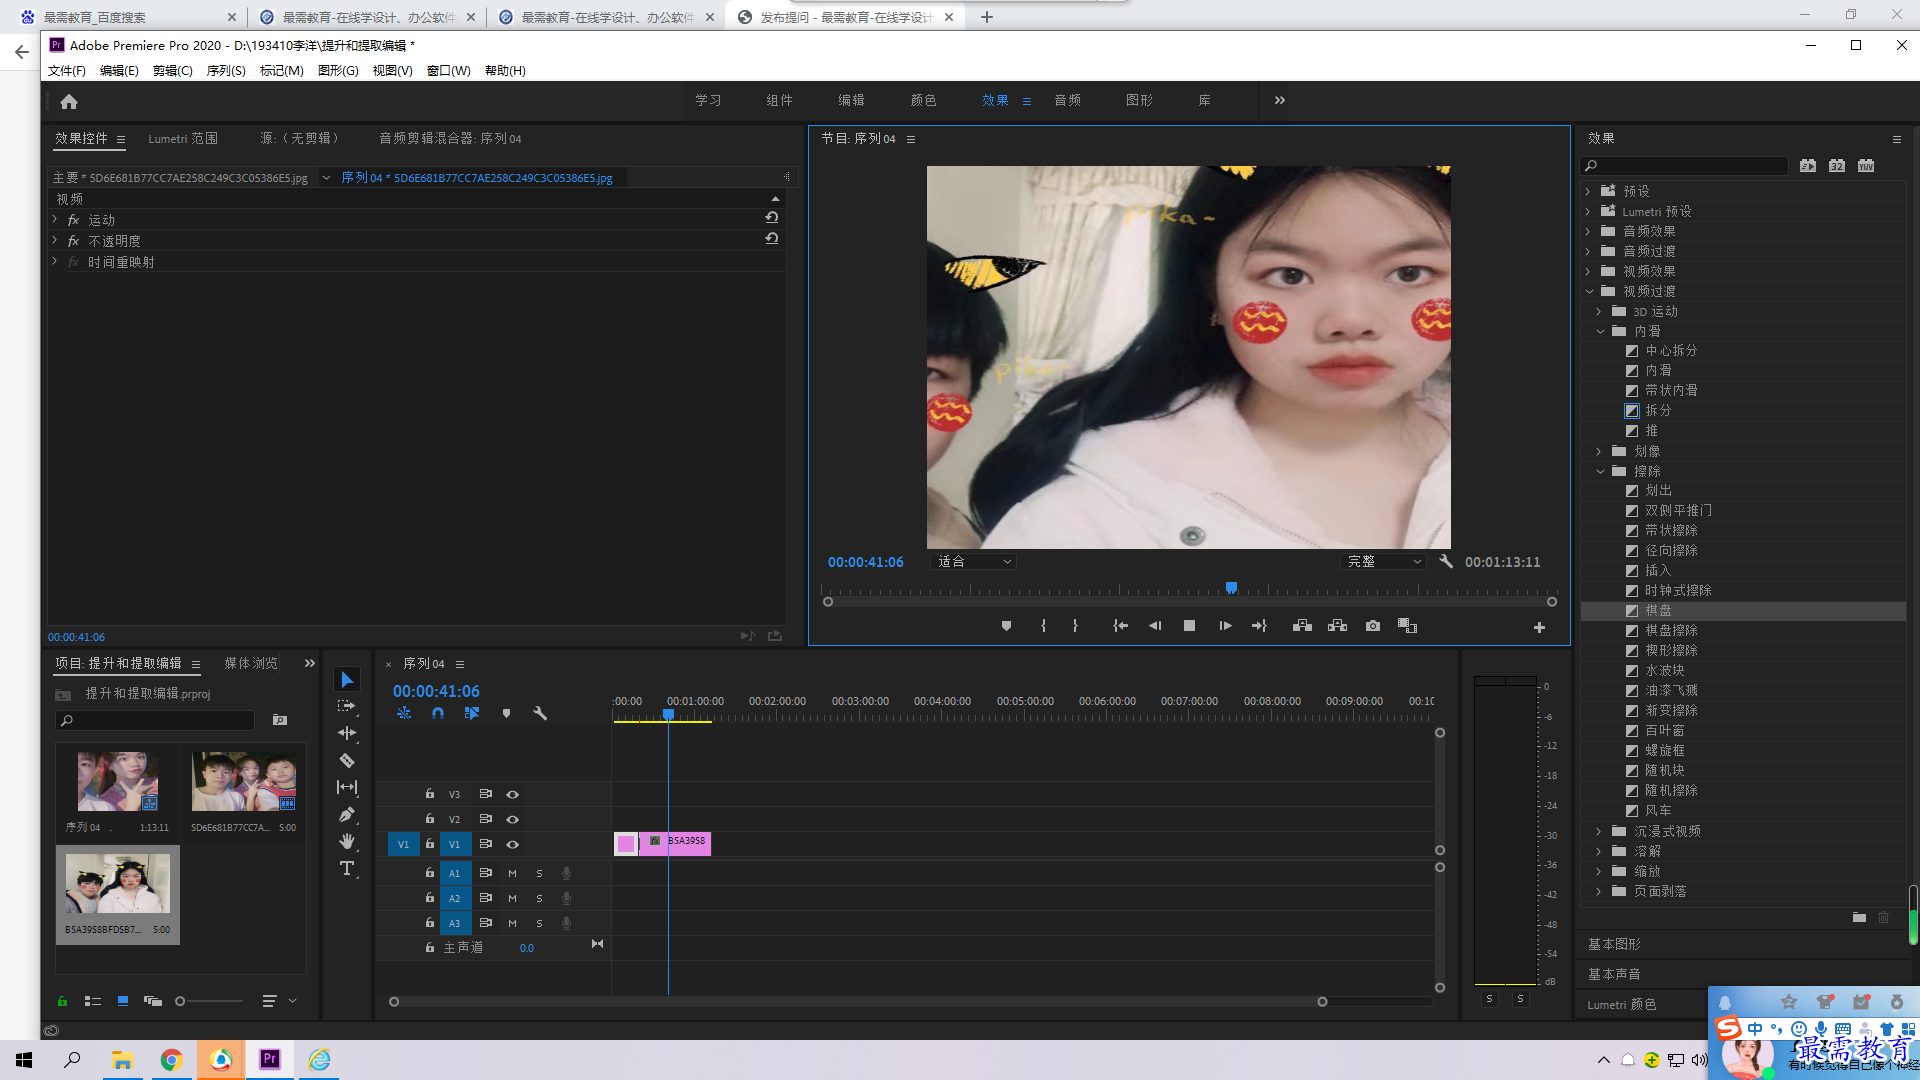Click the Effects panel search field
Image resolution: width=1920 pixels, height=1080 pixels.
tap(1684, 166)
